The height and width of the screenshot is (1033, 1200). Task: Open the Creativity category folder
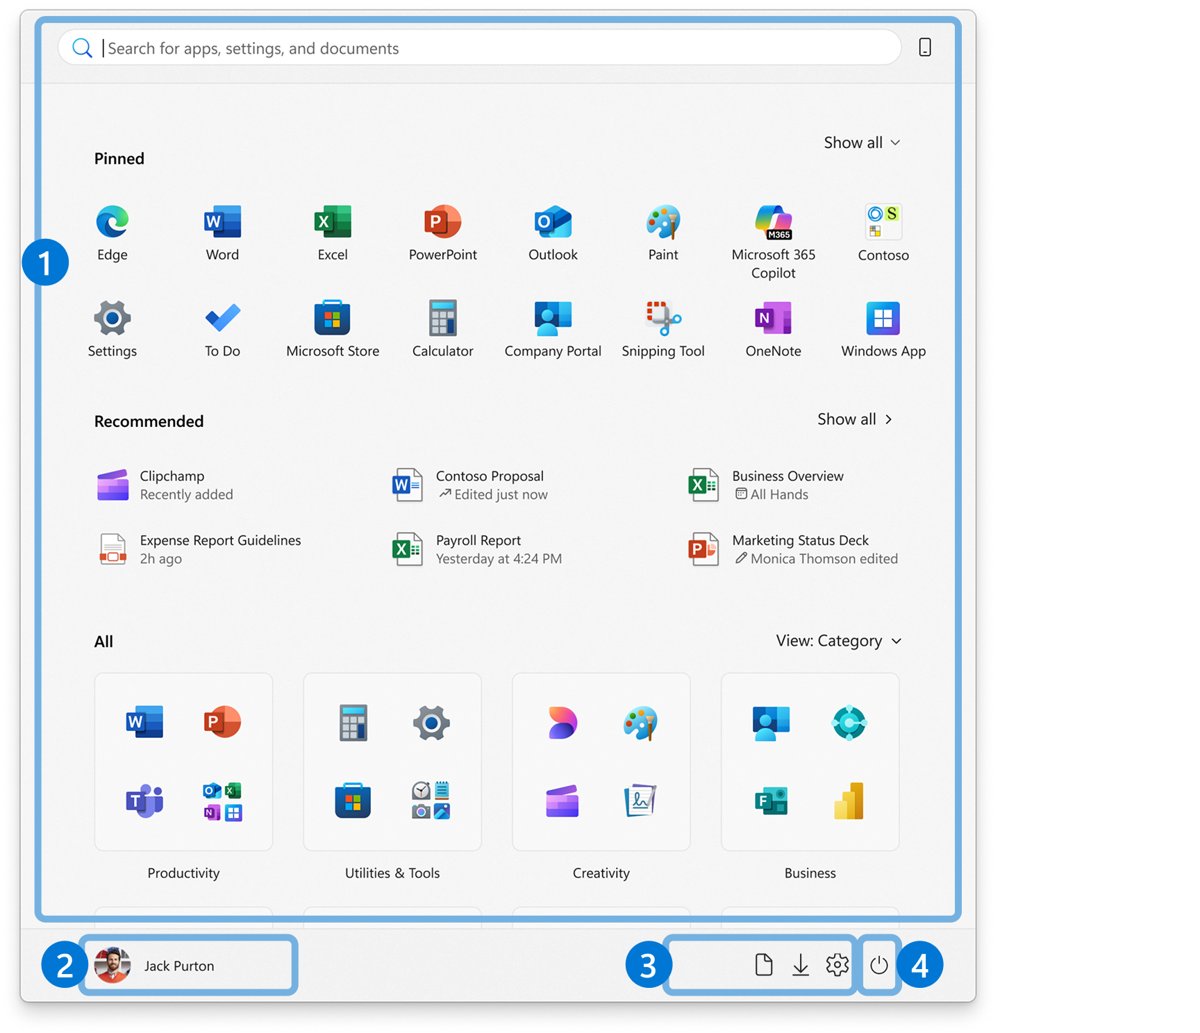click(x=601, y=762)
